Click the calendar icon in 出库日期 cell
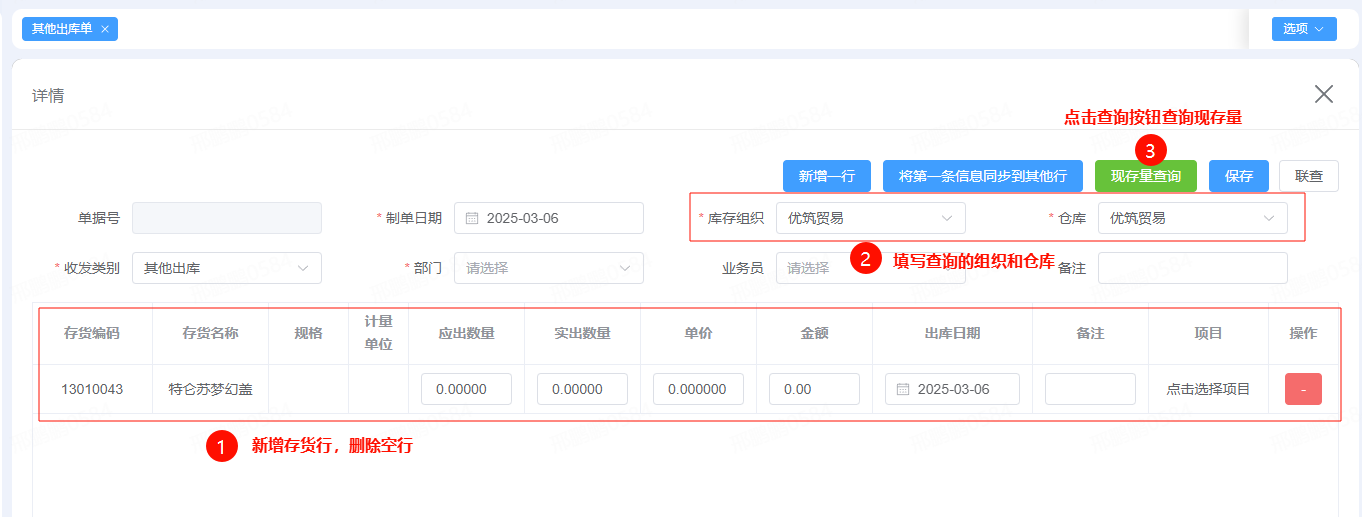Viewport: 1362px width, 517px height. [903, 389]
